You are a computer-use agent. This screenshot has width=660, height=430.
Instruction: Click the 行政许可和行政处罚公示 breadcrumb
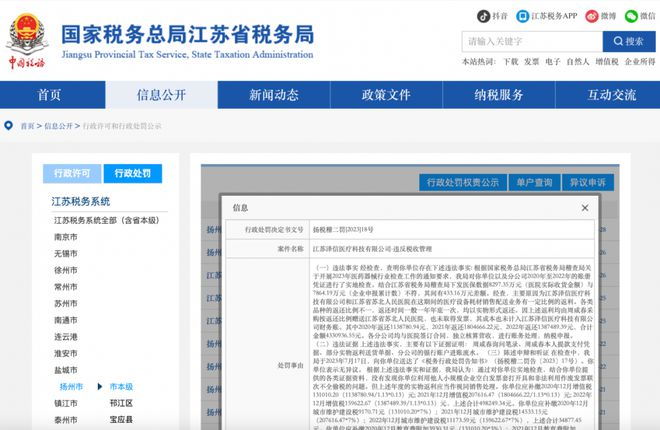tap(122, 126)
